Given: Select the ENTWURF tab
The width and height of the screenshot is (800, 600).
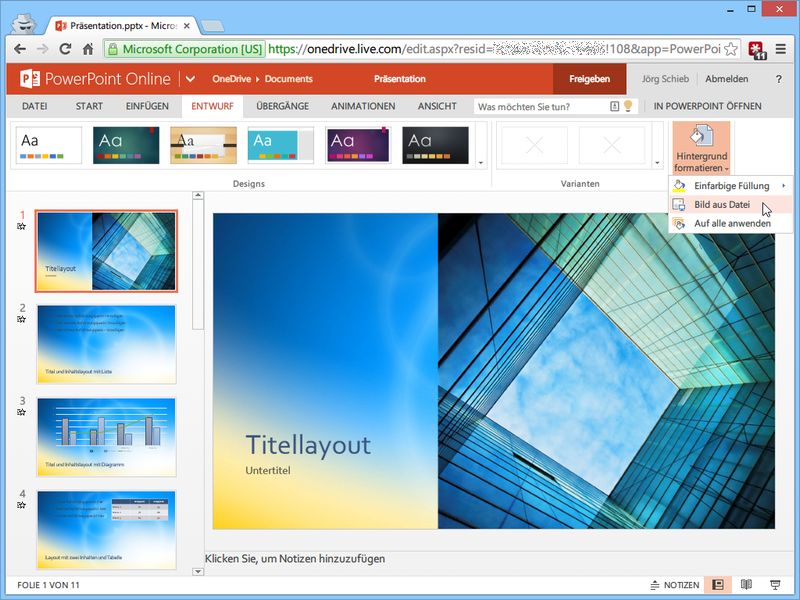Looking at the screenshot, I should point(212,106).
